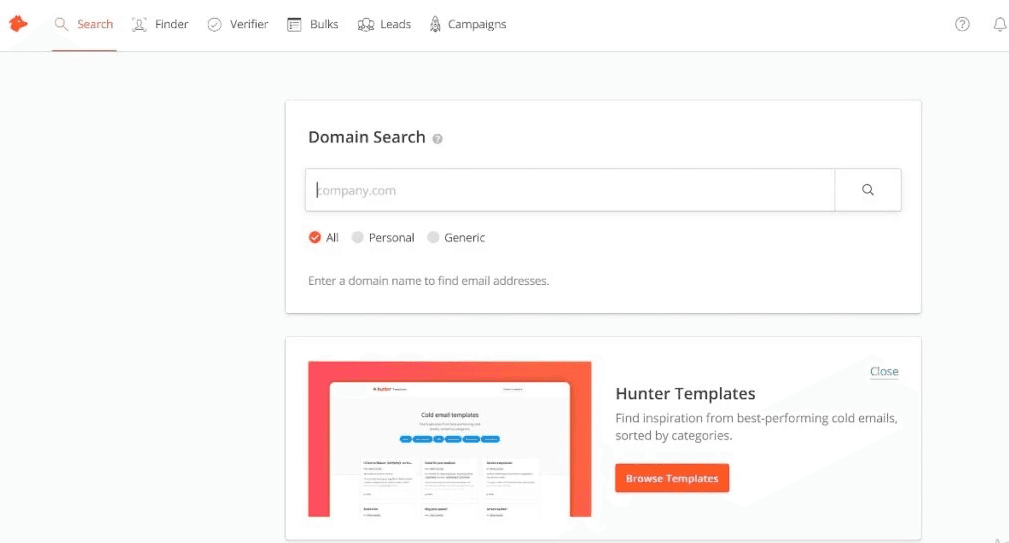Click the Campaigns rocket icon

[x=436, y=24]
